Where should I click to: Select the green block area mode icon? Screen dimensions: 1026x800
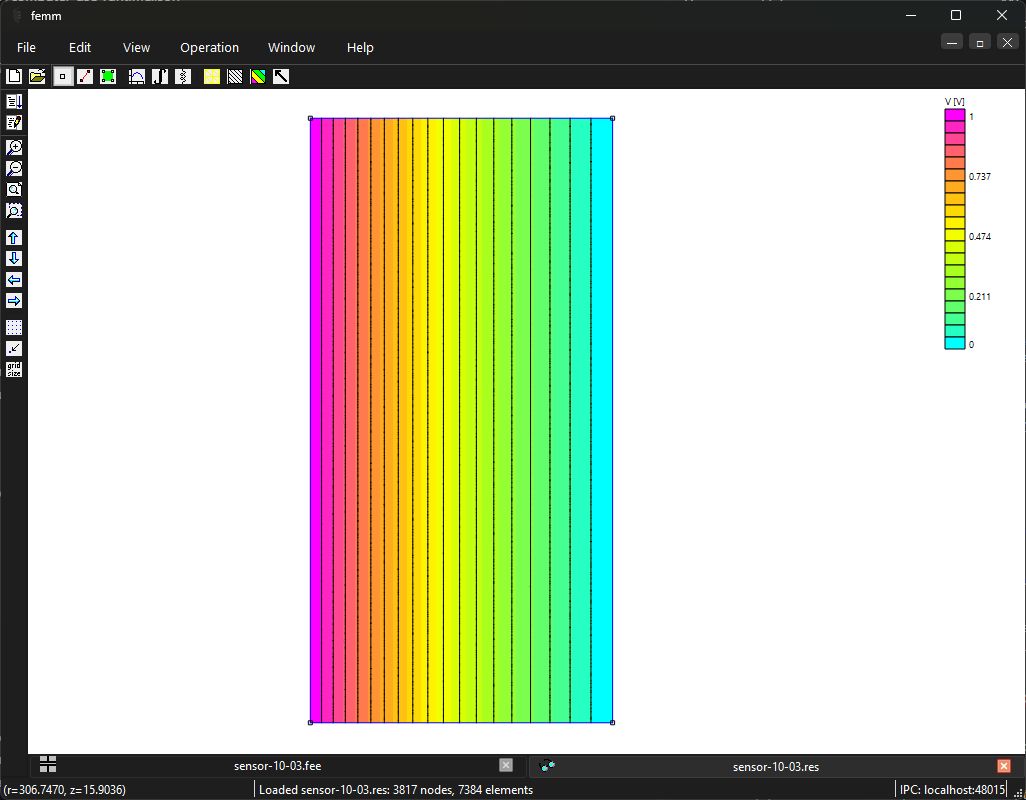click(108, 77)
